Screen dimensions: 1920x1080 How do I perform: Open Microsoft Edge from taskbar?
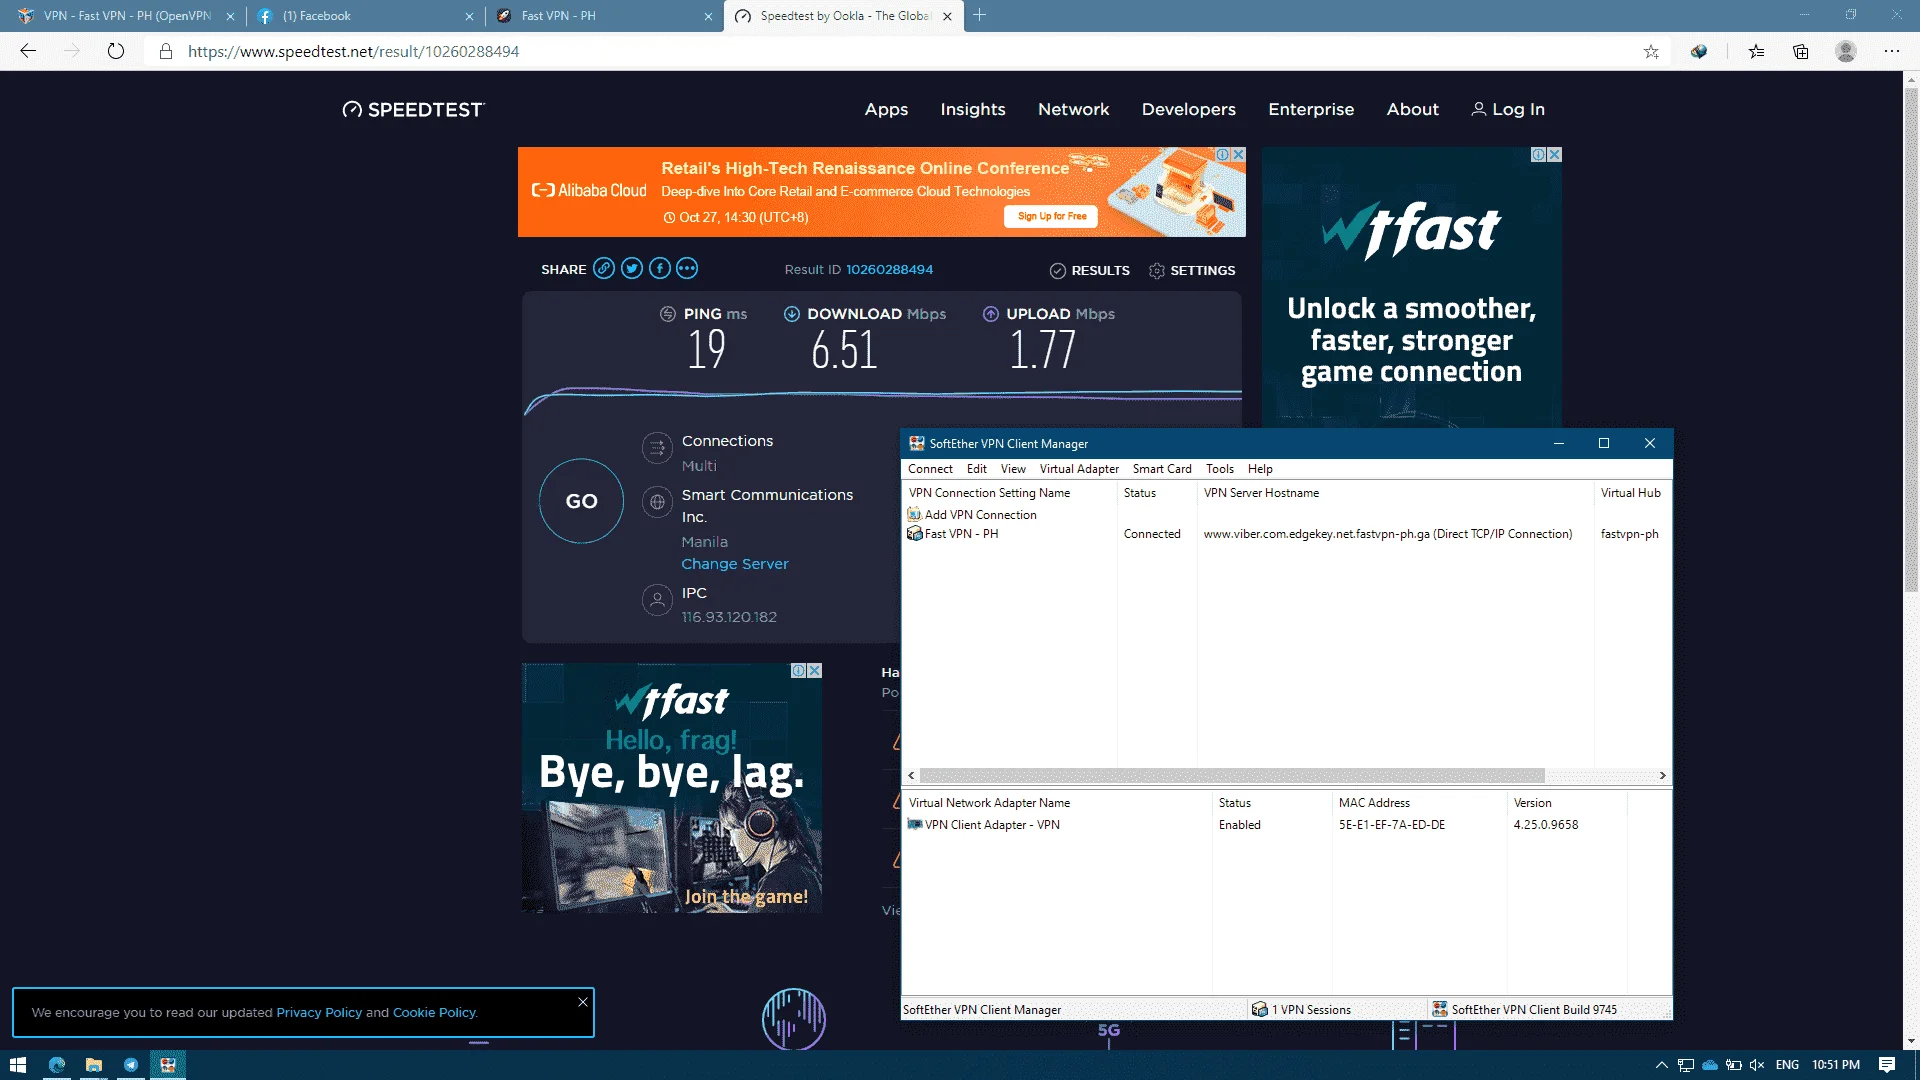tap(57, 1064)
